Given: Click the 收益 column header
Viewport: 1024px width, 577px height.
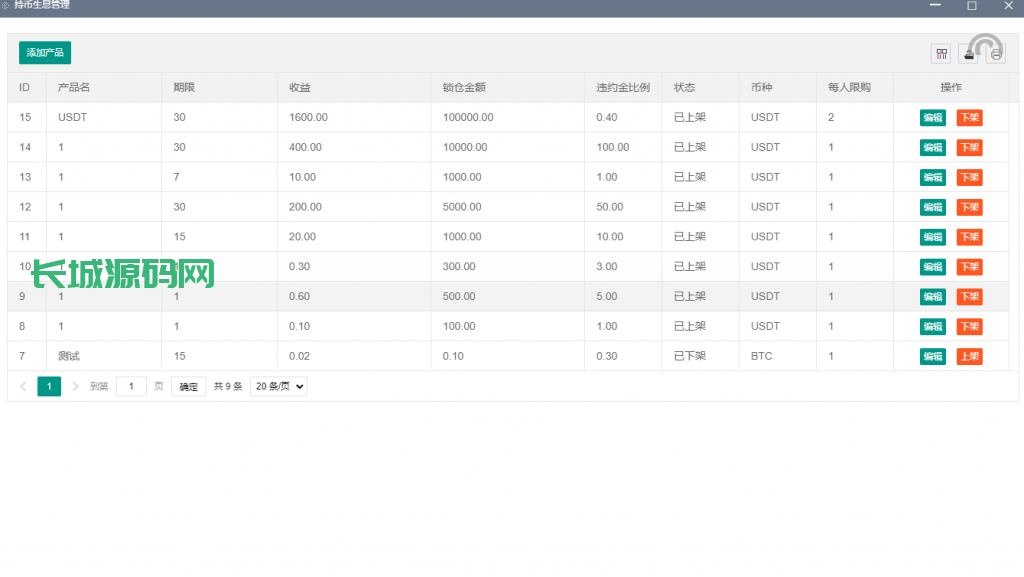Looking at the screenshot, I should tap(300, 88).
